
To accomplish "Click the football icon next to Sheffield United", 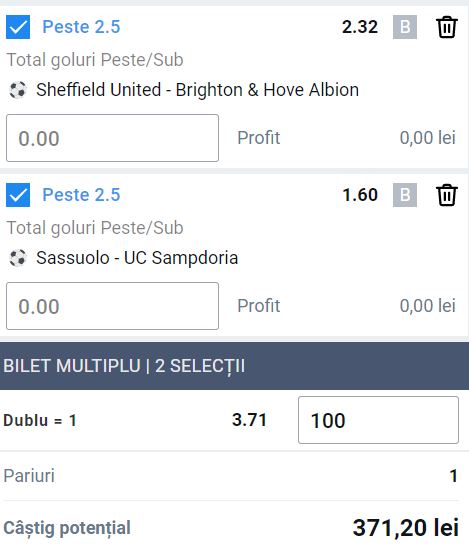I will (x=18, y=90).
